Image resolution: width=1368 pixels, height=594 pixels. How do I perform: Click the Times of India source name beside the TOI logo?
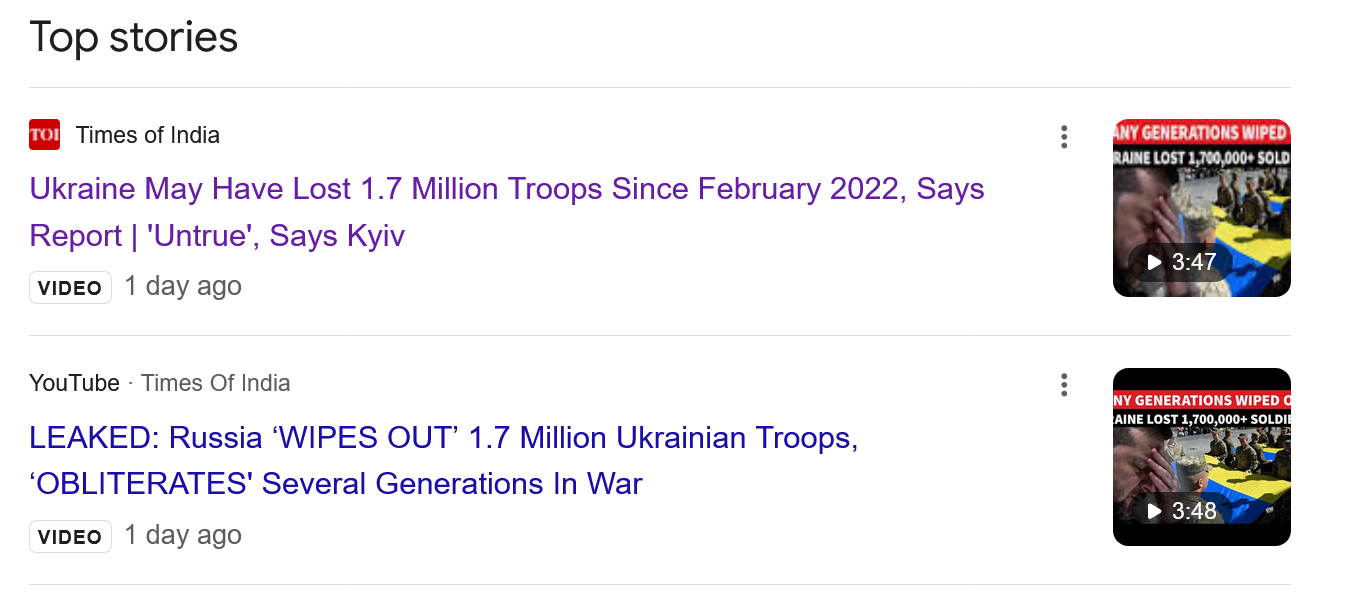click(148, 135)
